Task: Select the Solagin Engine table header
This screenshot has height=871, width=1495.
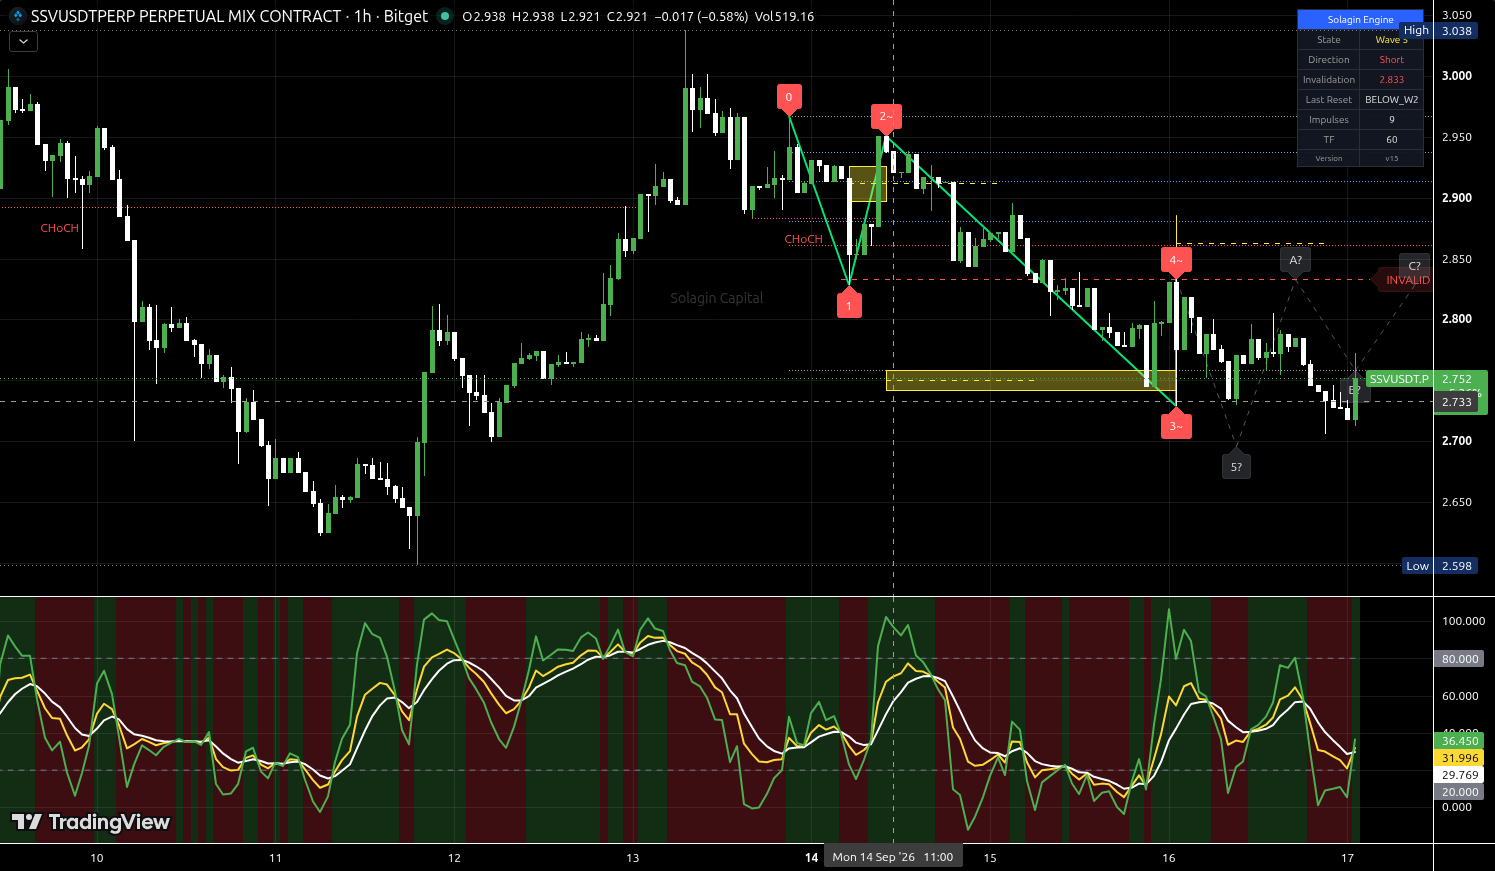Action: click(1360, 19)
